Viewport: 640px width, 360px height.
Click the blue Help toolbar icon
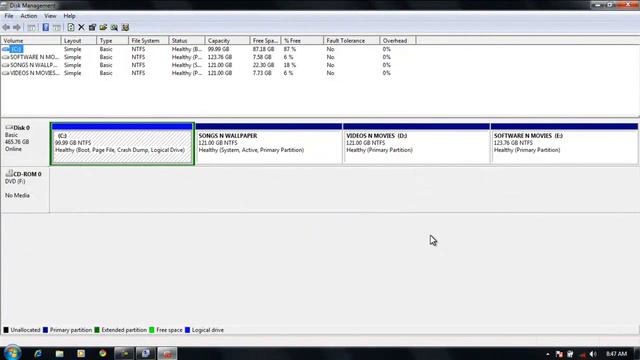(x=45, y=27)
